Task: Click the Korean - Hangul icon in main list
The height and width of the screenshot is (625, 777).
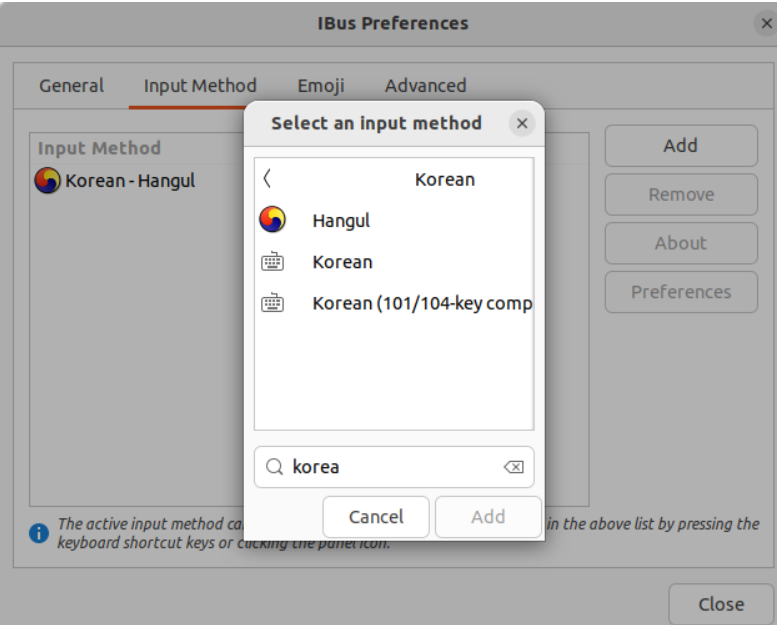Action: coord(47,180)
